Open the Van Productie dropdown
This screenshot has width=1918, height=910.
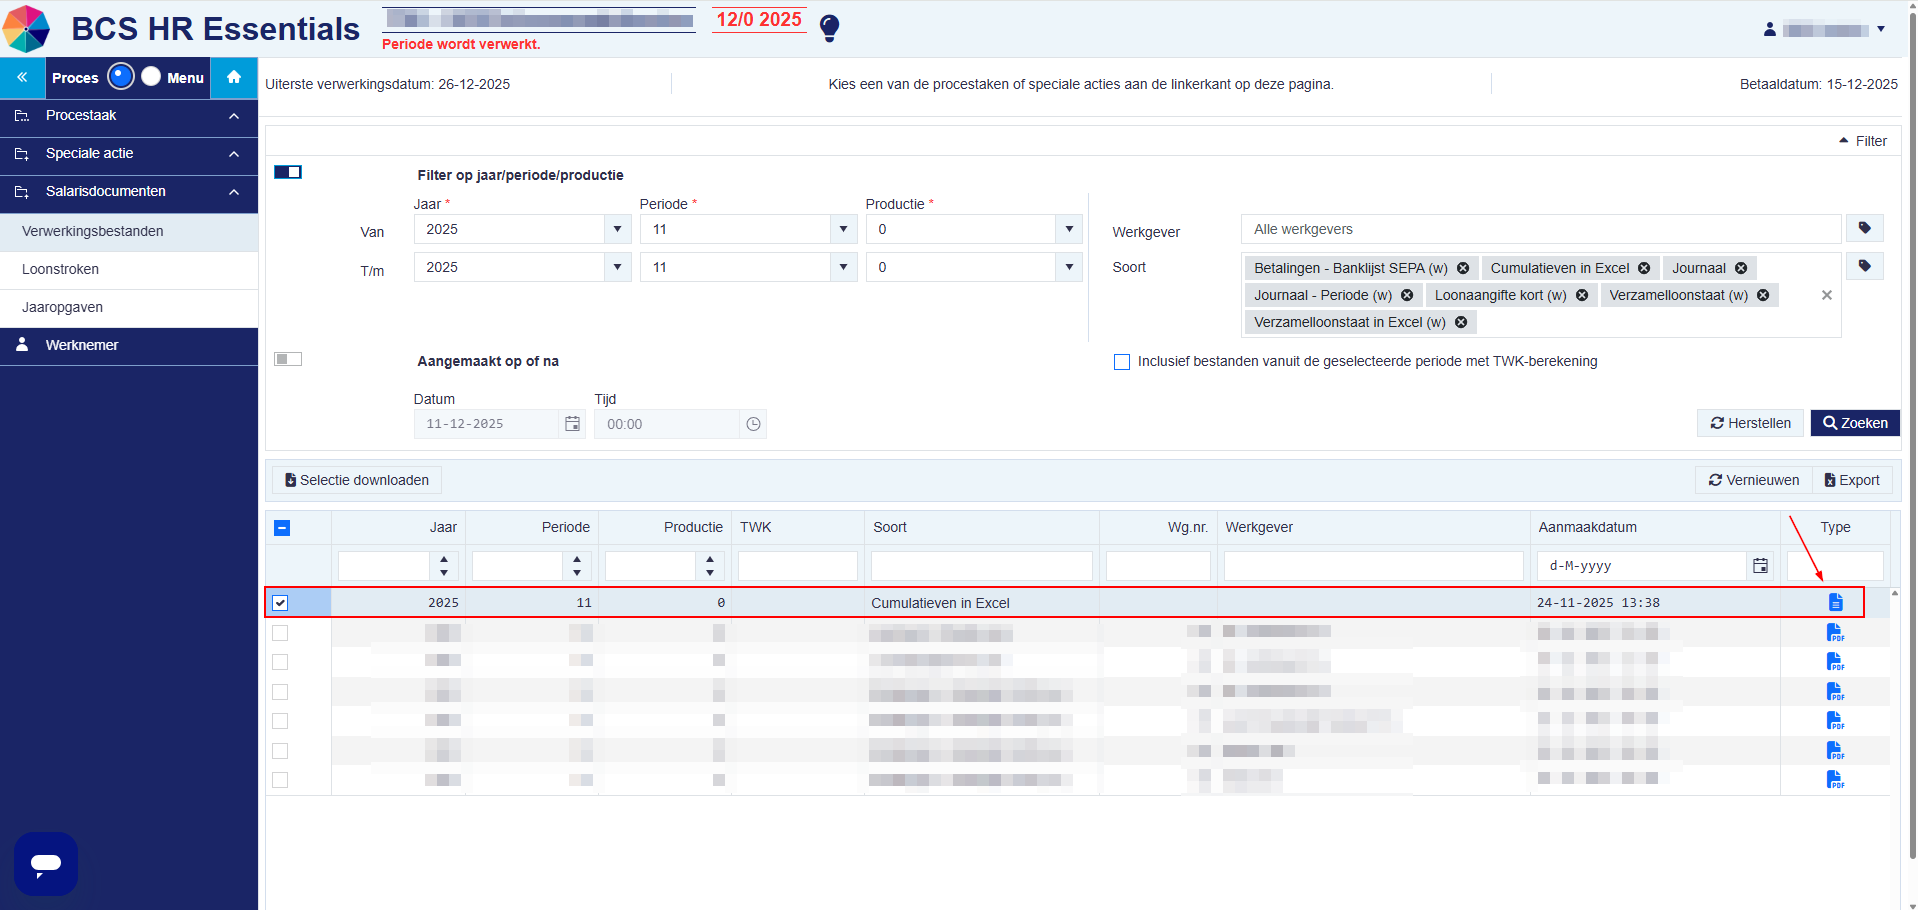click(x=1069, y=229)
